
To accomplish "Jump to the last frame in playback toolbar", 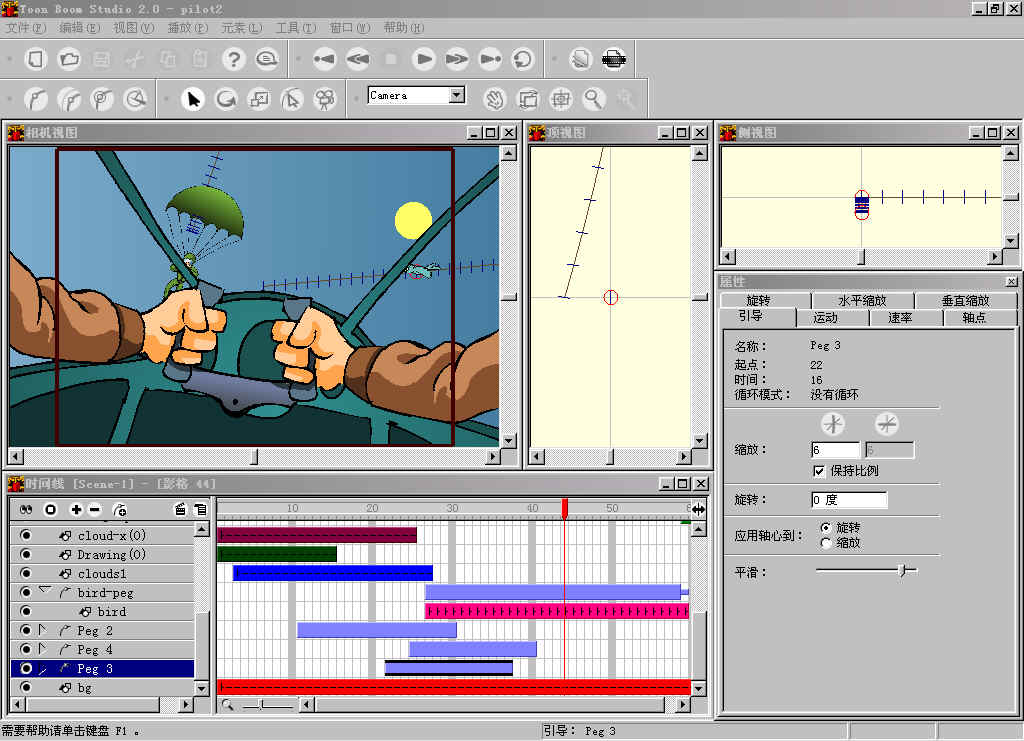I will [x=490, y=59].
